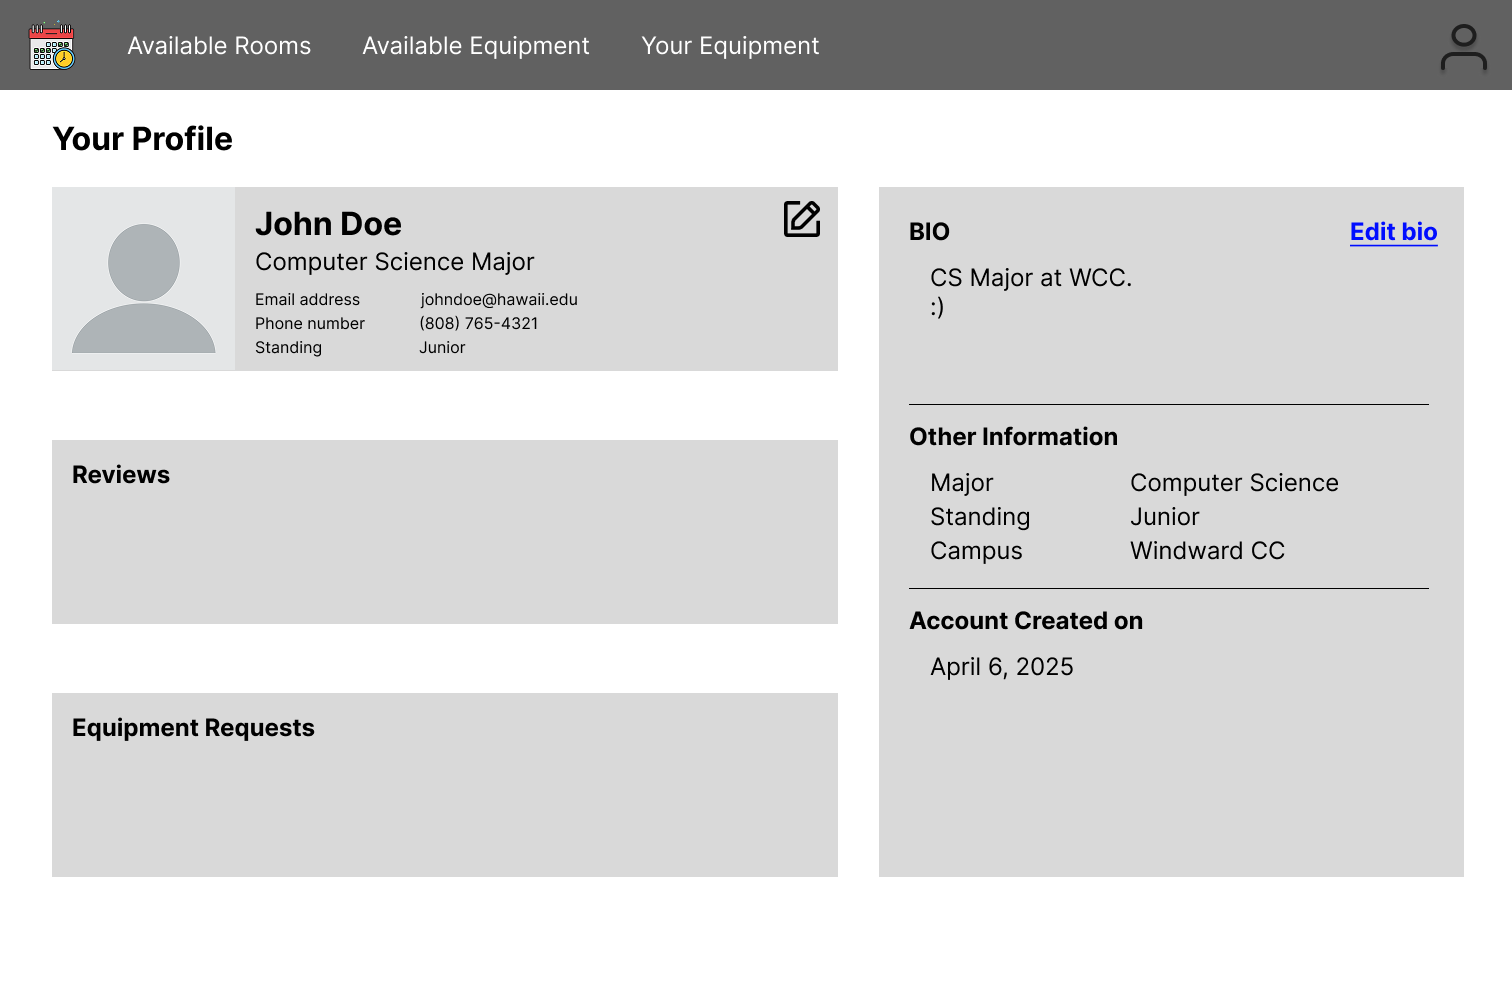The image size is (1512, 982).
Task: Open the Available Rooms page
Action: tap(219, 46)
